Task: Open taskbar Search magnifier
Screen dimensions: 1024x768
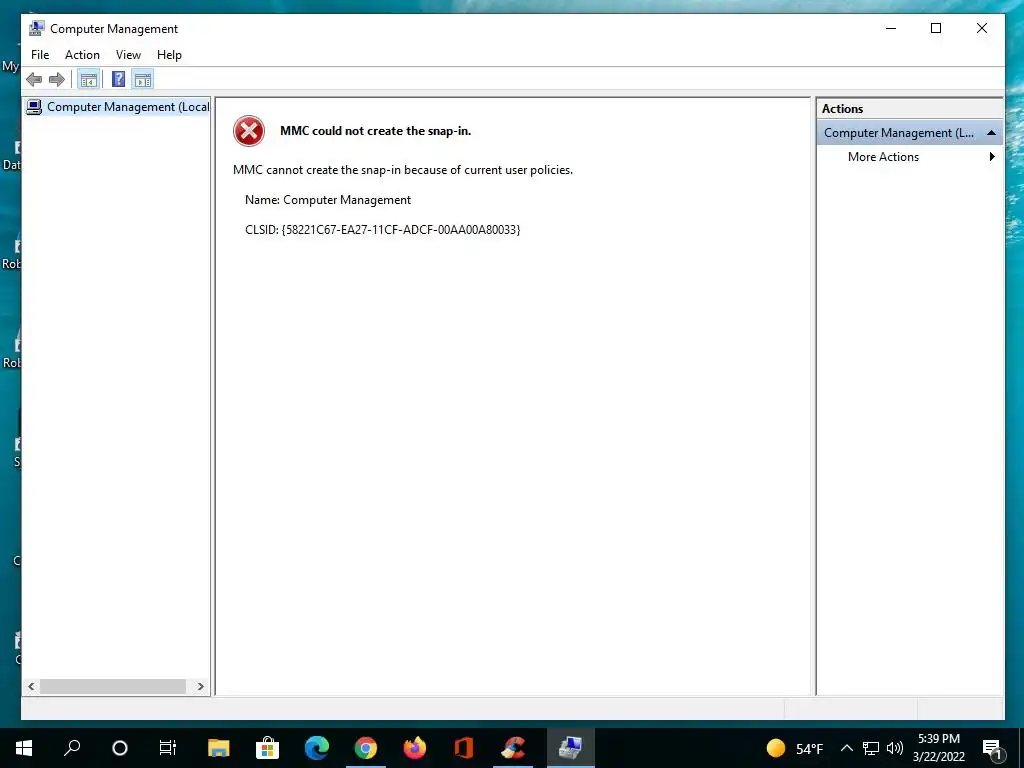Action: (72, 748)
